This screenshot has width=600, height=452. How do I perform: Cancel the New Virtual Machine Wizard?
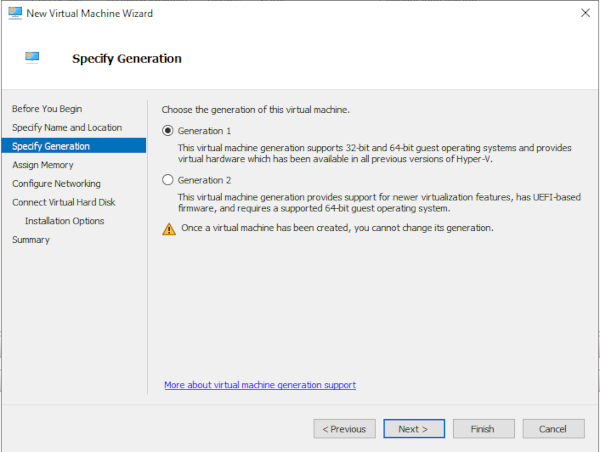[553, 429]
